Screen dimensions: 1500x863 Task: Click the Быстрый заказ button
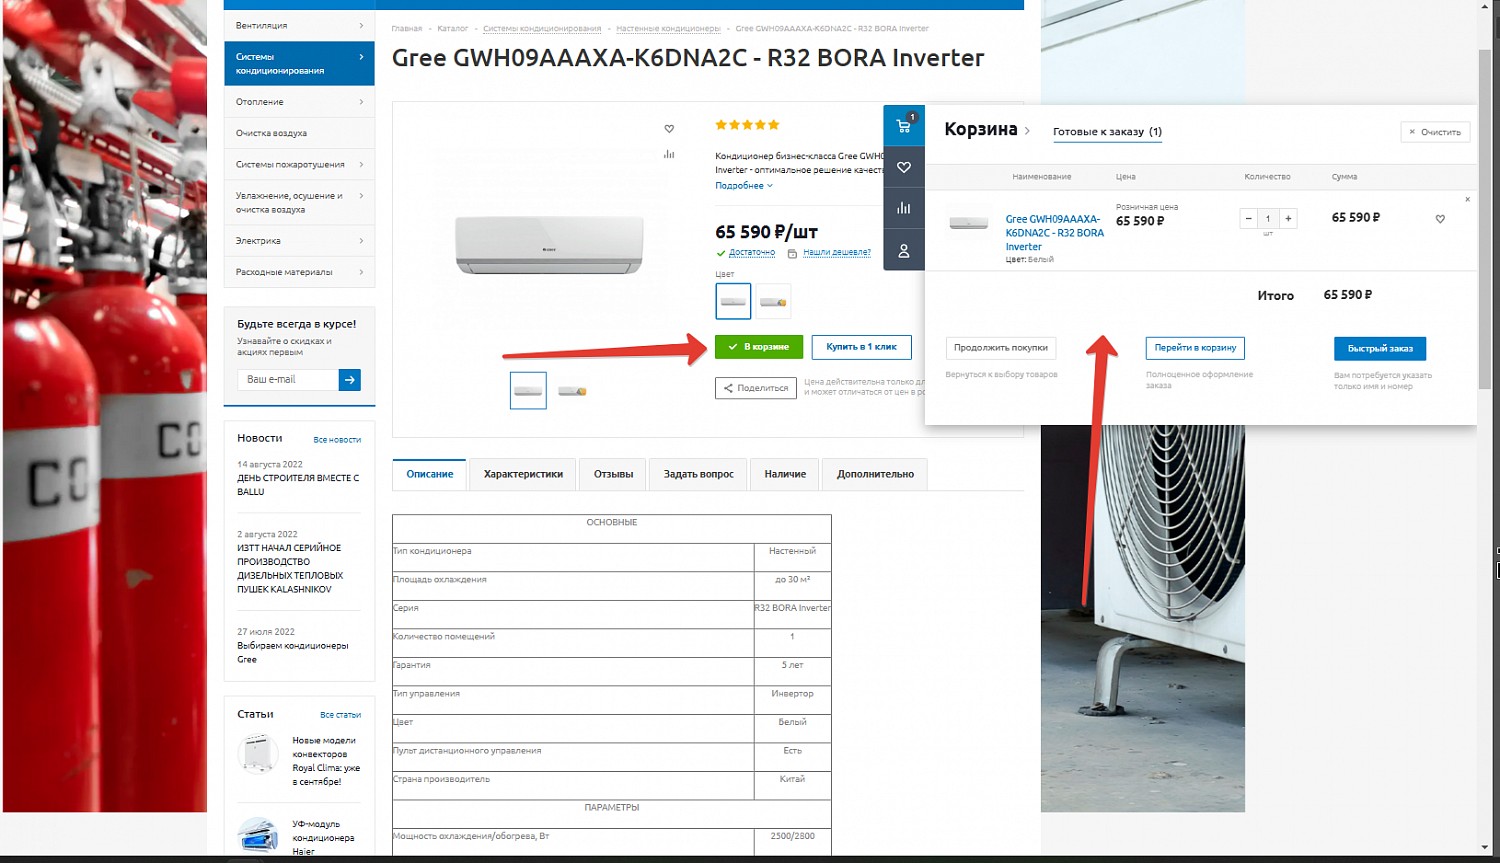click(1380, 348)
